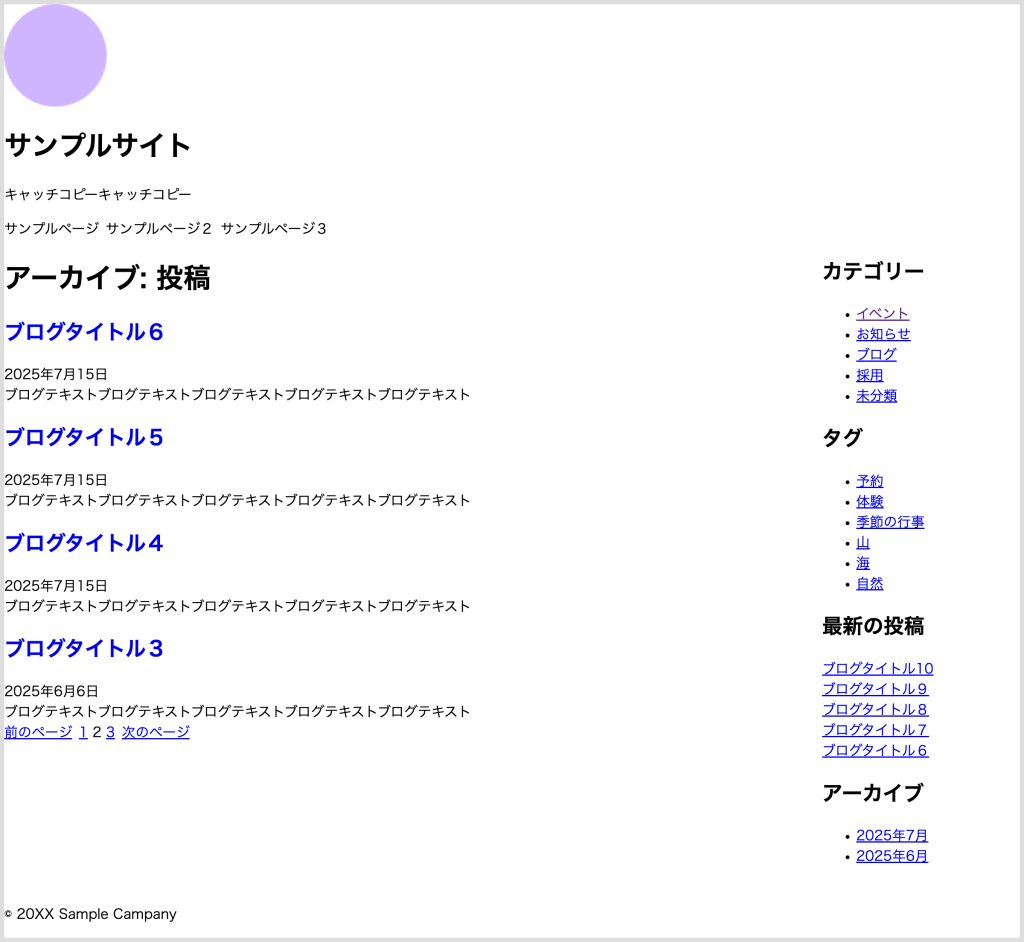Open the サンプルページ3 nav item

point(274,228)
